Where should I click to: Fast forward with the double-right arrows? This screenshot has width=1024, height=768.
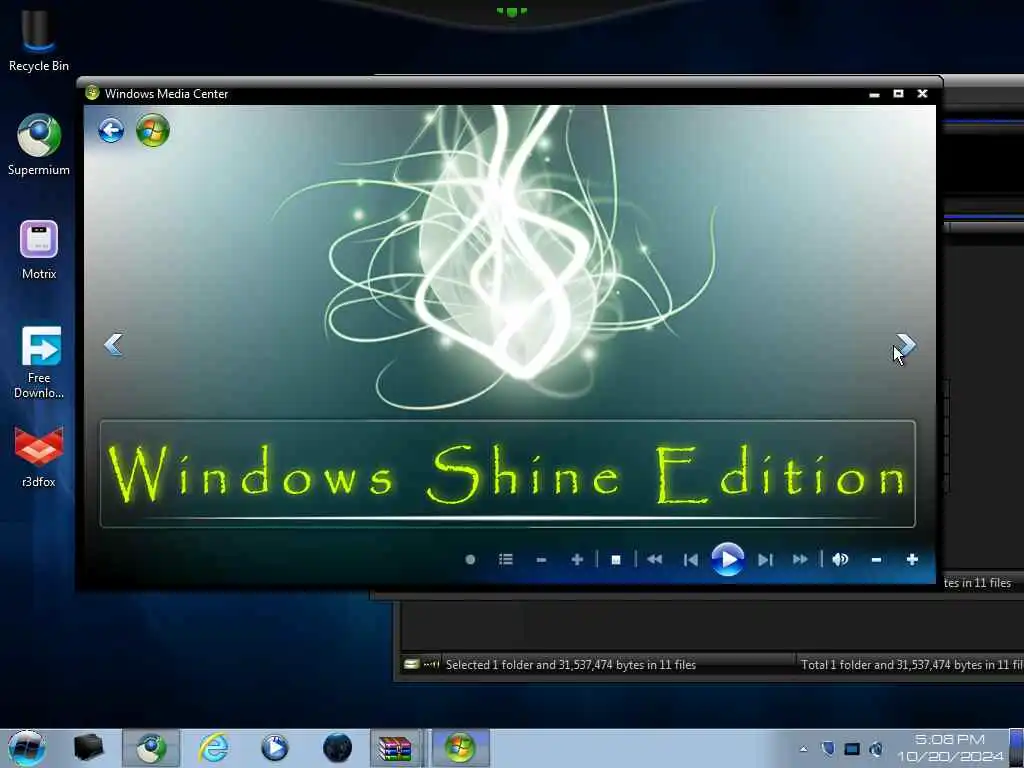800,560
